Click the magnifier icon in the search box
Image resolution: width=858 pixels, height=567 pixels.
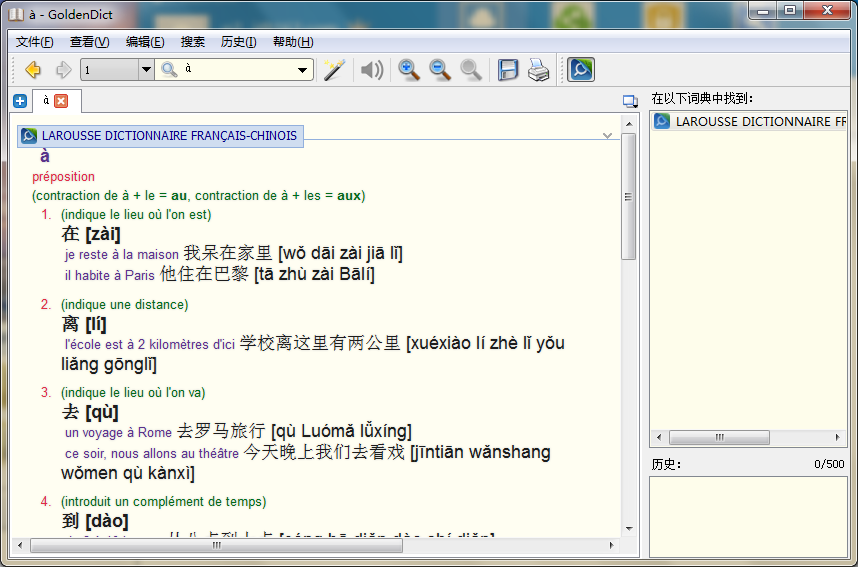[169, 70]
